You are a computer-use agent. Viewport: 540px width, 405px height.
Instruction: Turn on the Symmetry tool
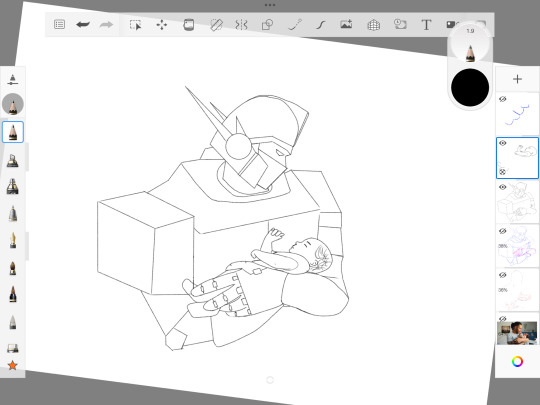point(241,25)
